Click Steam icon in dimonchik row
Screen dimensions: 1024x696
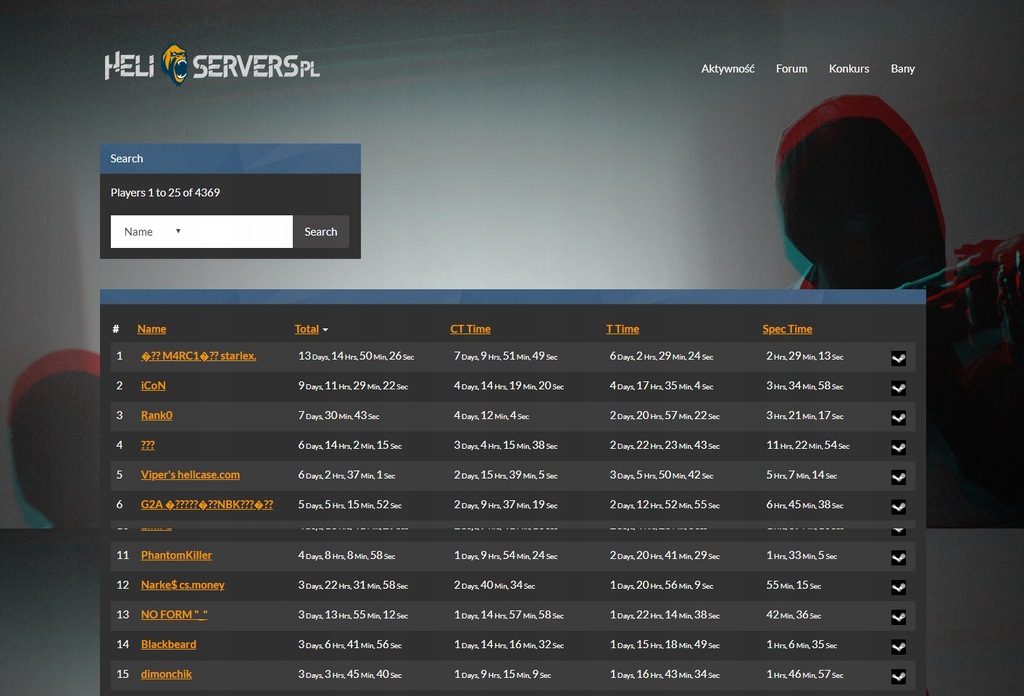tap(898, 677)
